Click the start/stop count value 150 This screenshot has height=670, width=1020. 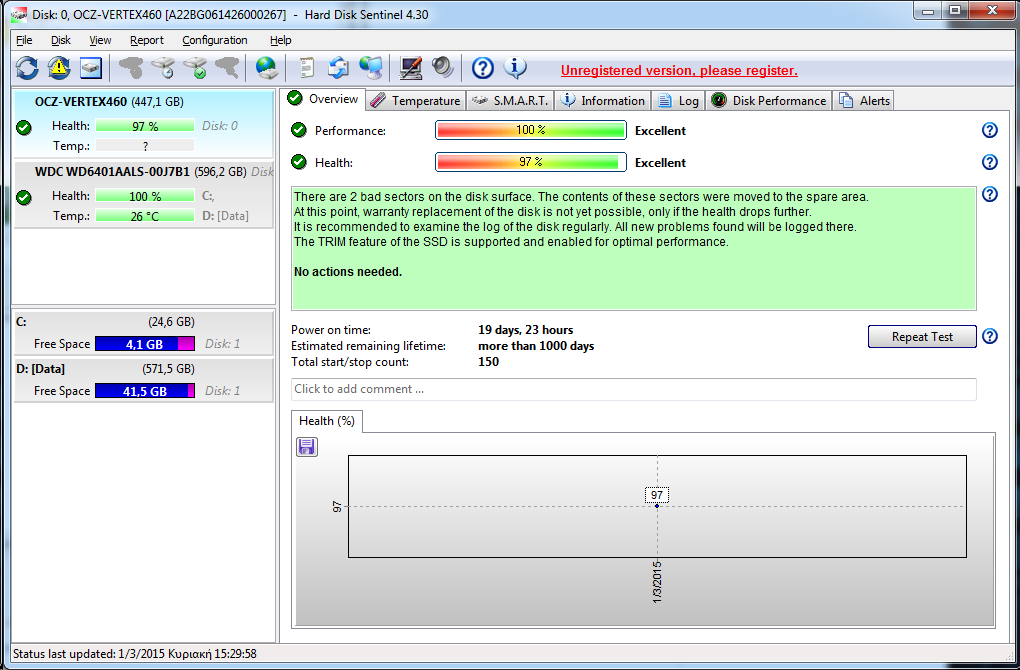(x=489, y=362)
